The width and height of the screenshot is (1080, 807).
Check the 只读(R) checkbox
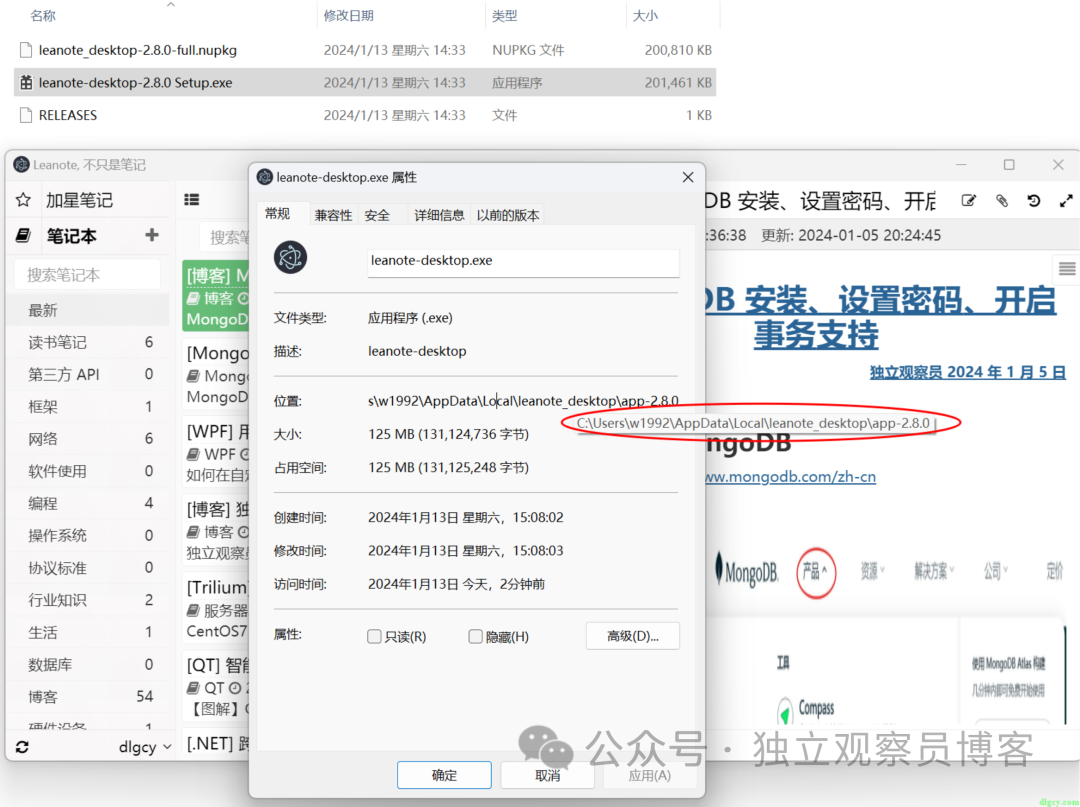(x=374, y=636)
